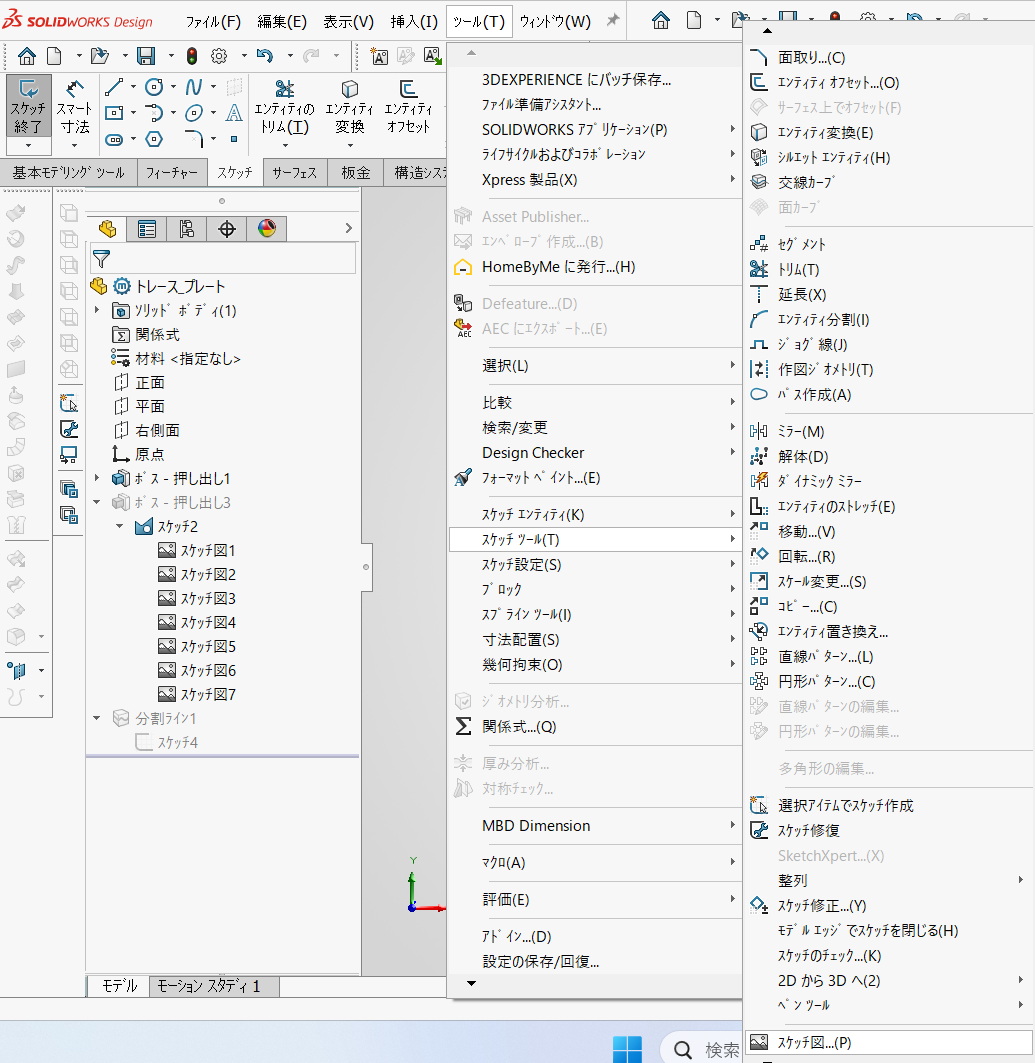
Task: Pin the menu bar with pushpin icon
Action: coord(613,20)
